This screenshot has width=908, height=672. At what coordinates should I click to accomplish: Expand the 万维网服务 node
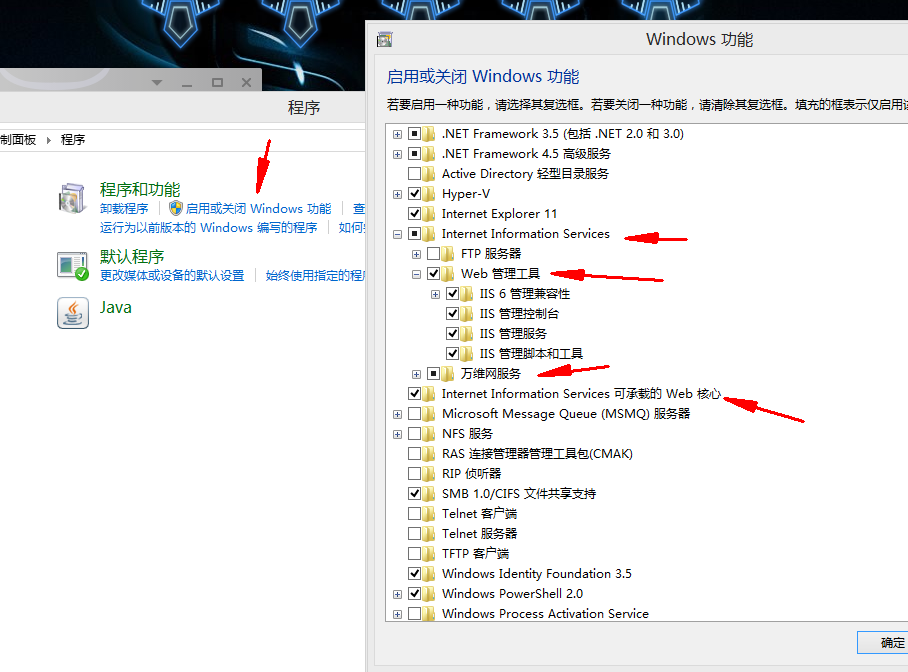[x=416, y=374]
